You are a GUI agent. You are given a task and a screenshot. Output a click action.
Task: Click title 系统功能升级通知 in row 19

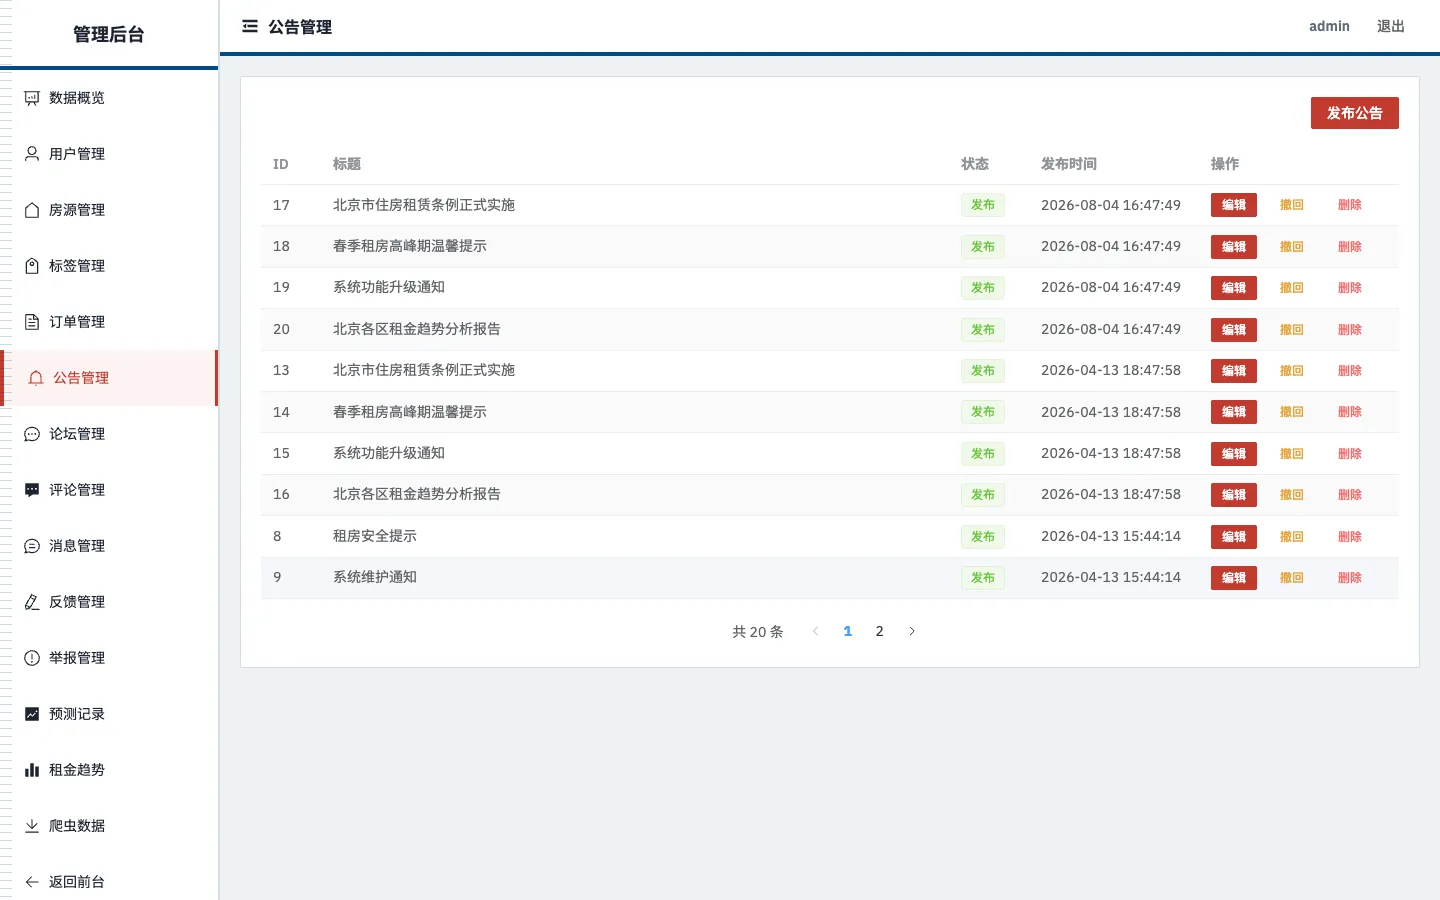point(389,287)
